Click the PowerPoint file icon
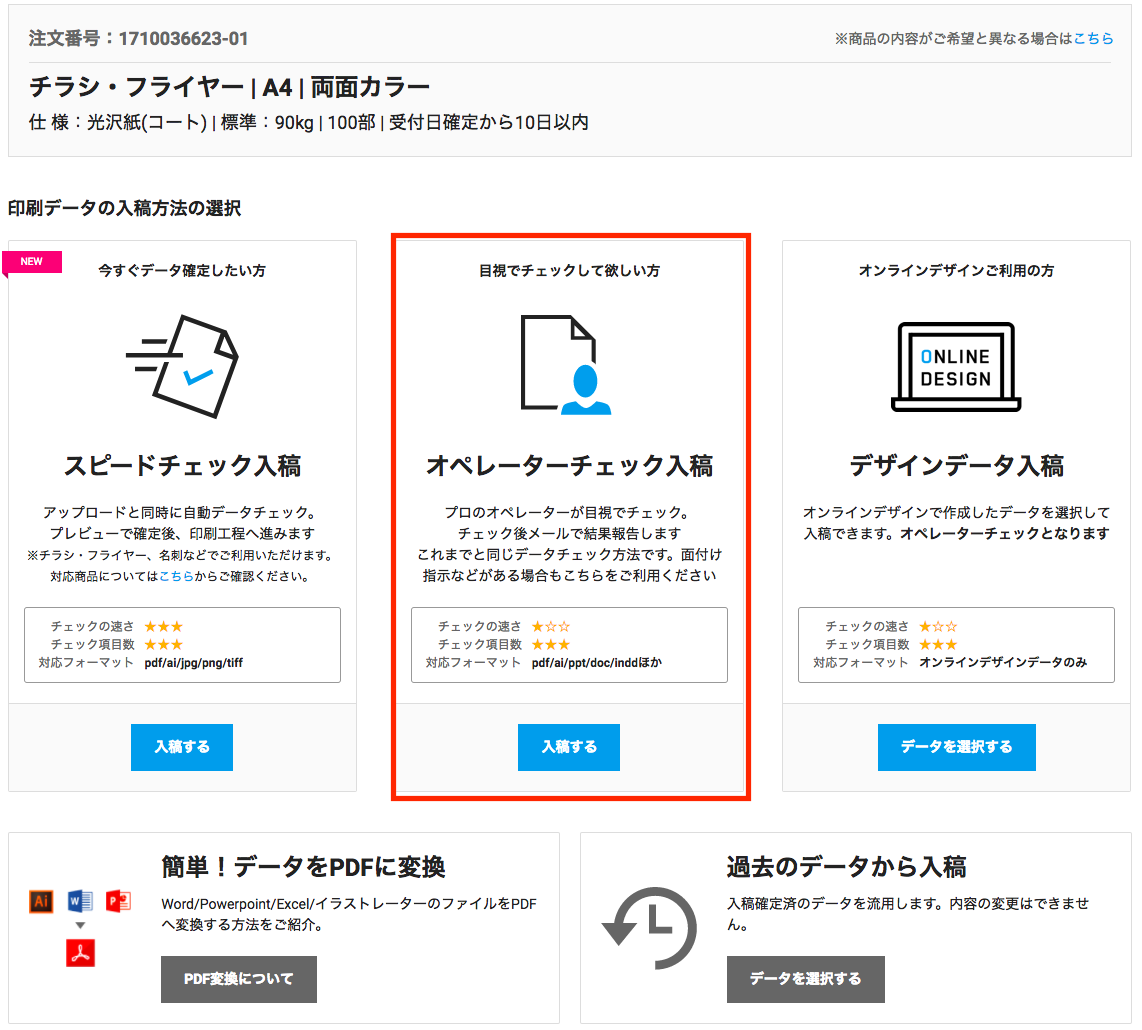 [x=119, y=901]
